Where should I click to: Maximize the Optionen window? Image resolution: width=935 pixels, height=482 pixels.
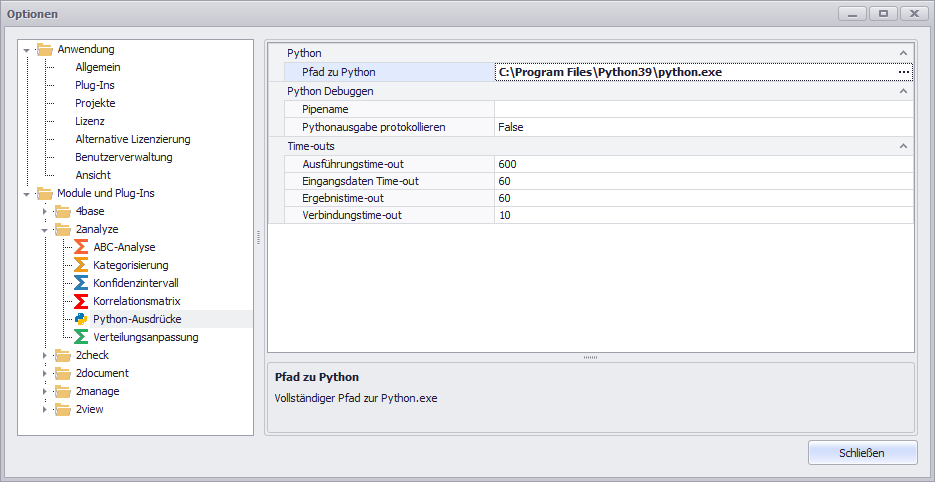883,14
